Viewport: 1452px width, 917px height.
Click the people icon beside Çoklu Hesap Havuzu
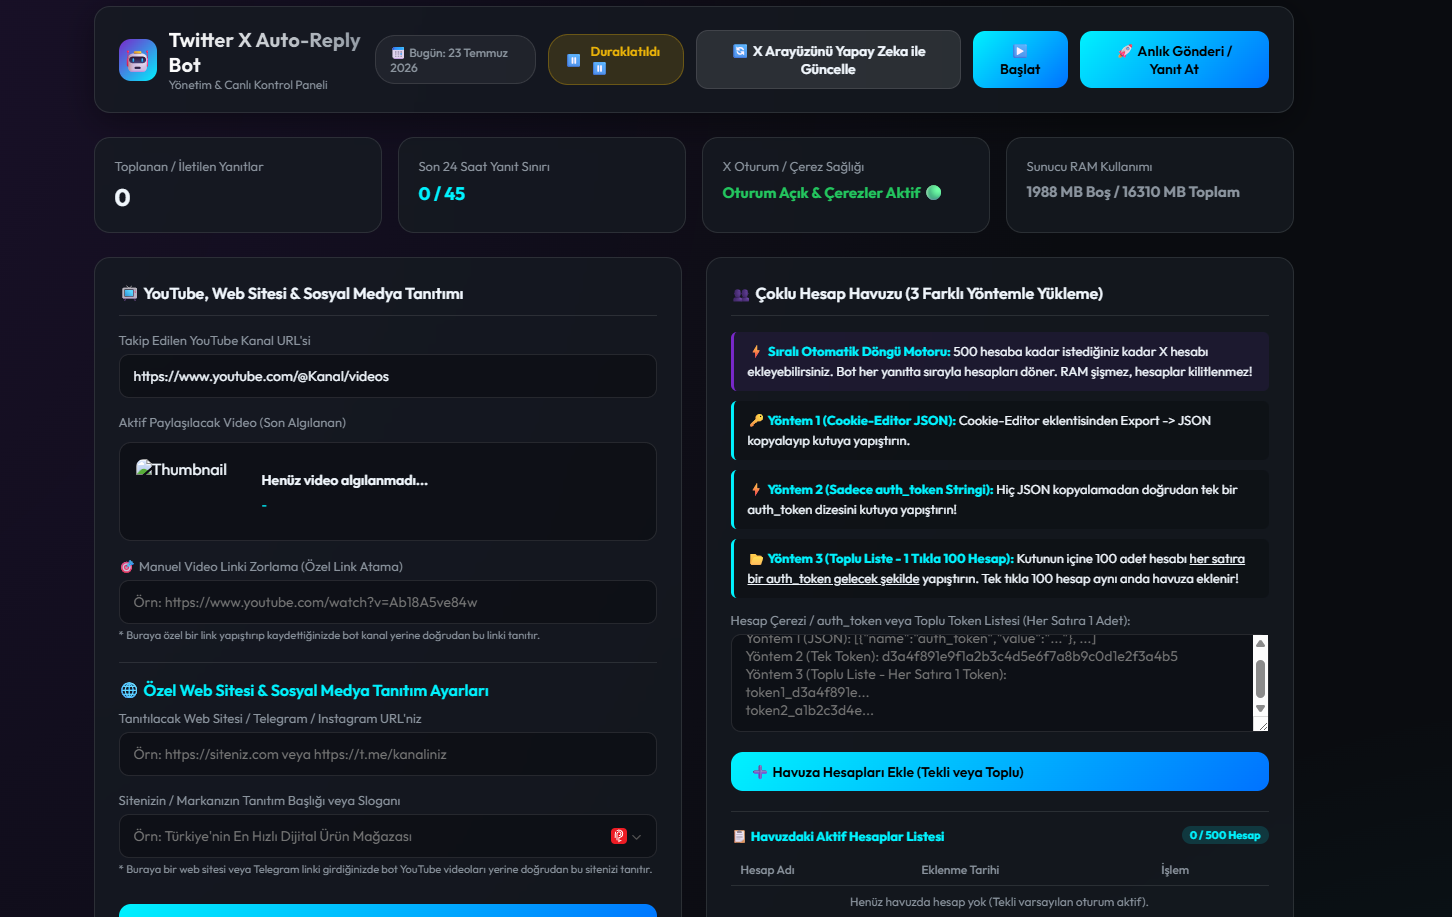coord(741,295)
